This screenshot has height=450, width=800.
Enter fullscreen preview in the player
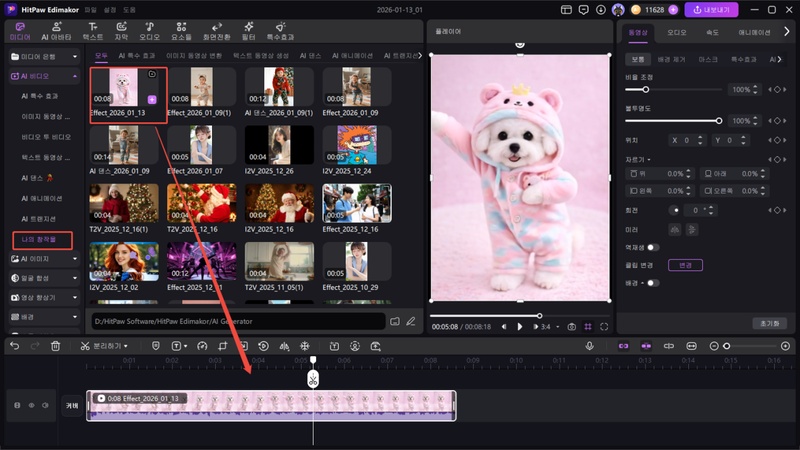coord(604,327)
